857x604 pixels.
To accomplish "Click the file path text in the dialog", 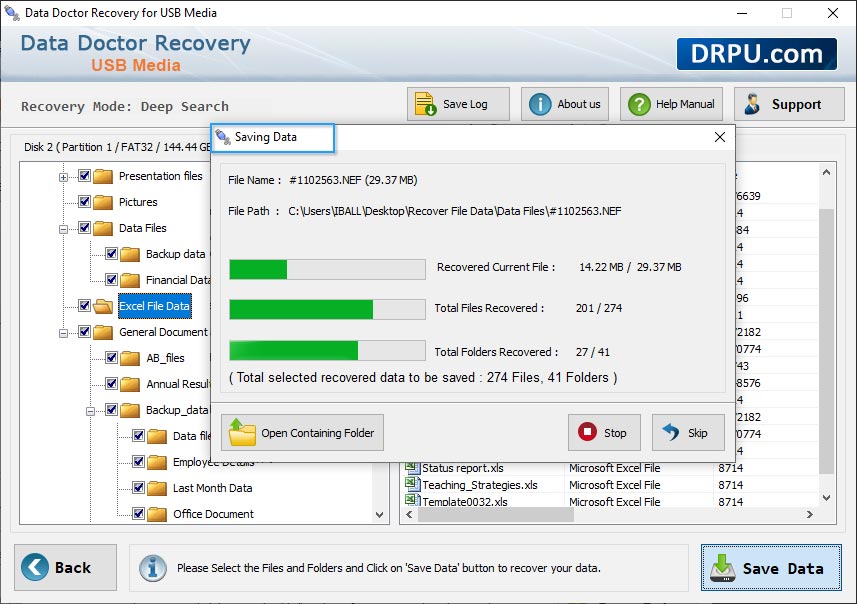I will [454, 211].
